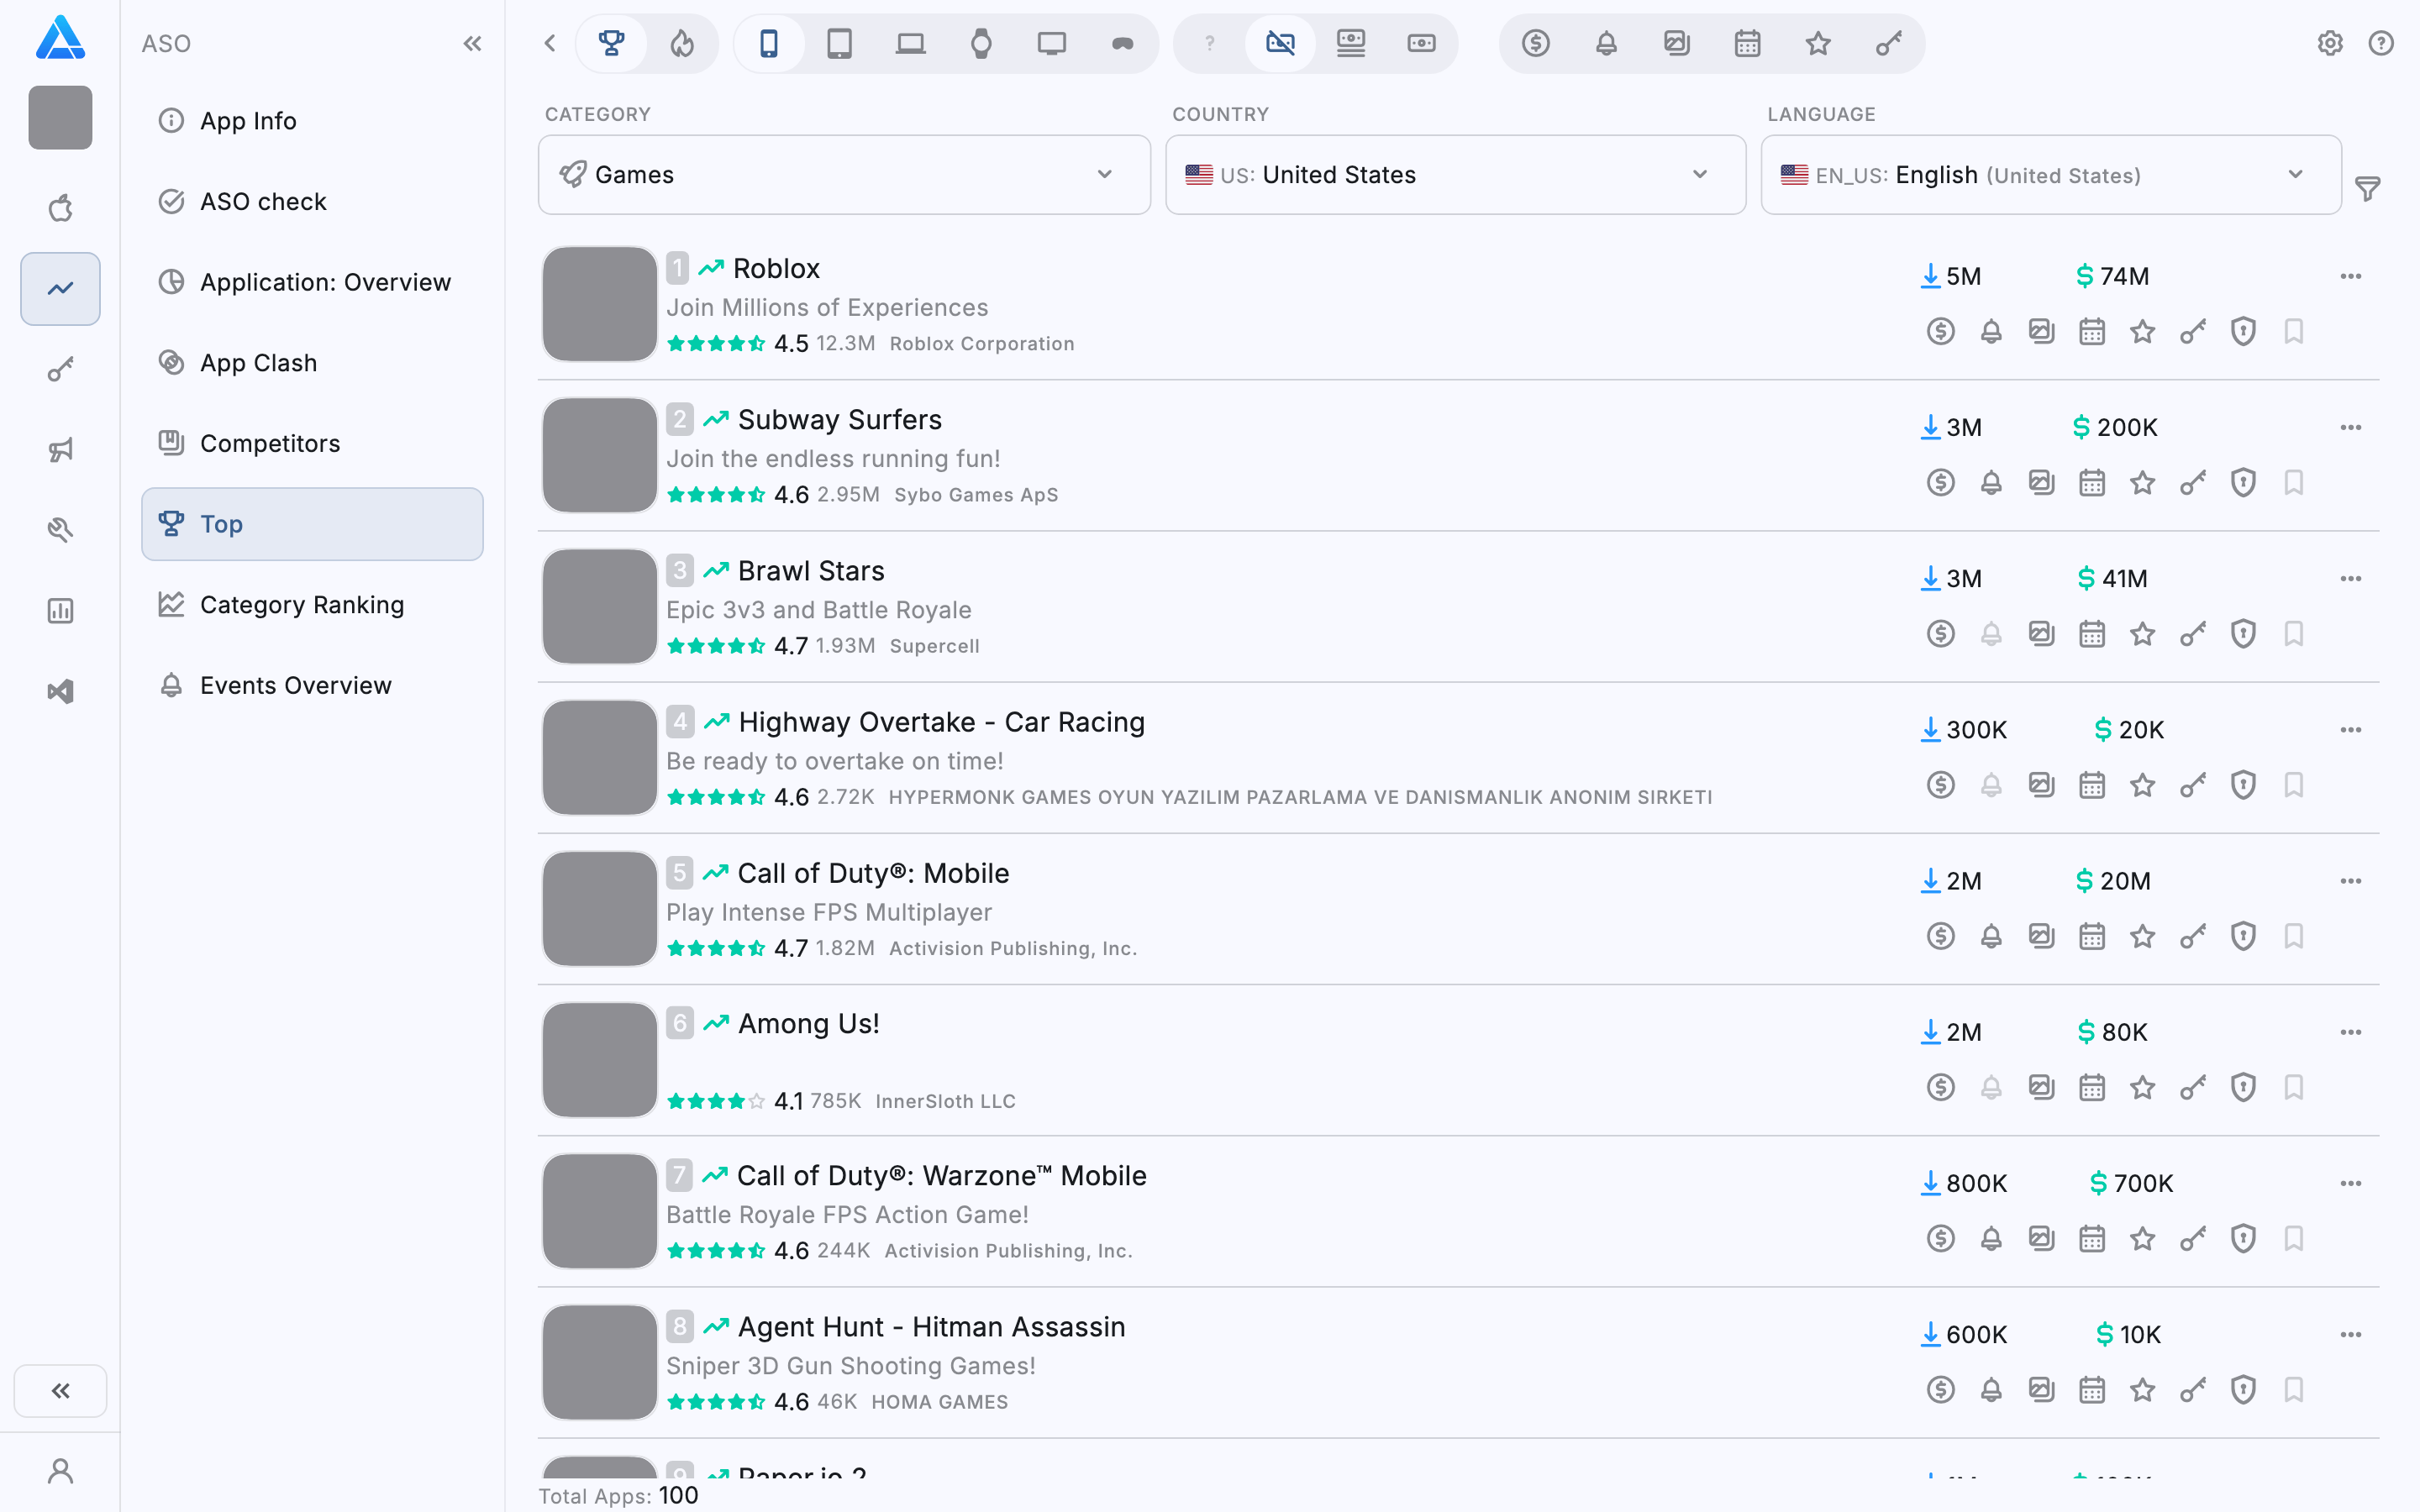Click the key icon in Brawl Stars row
The image size is (2420, 1512).
coord(2192,634)
